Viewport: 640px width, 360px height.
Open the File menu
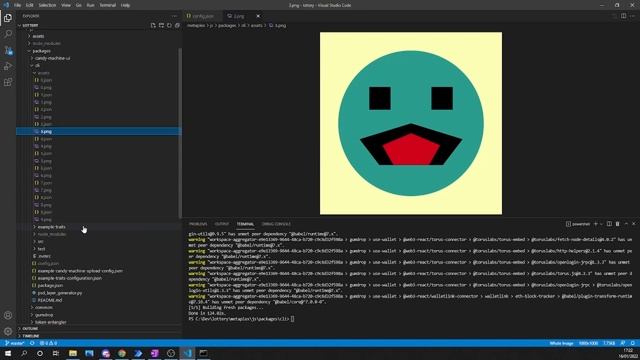pos(18,5)
